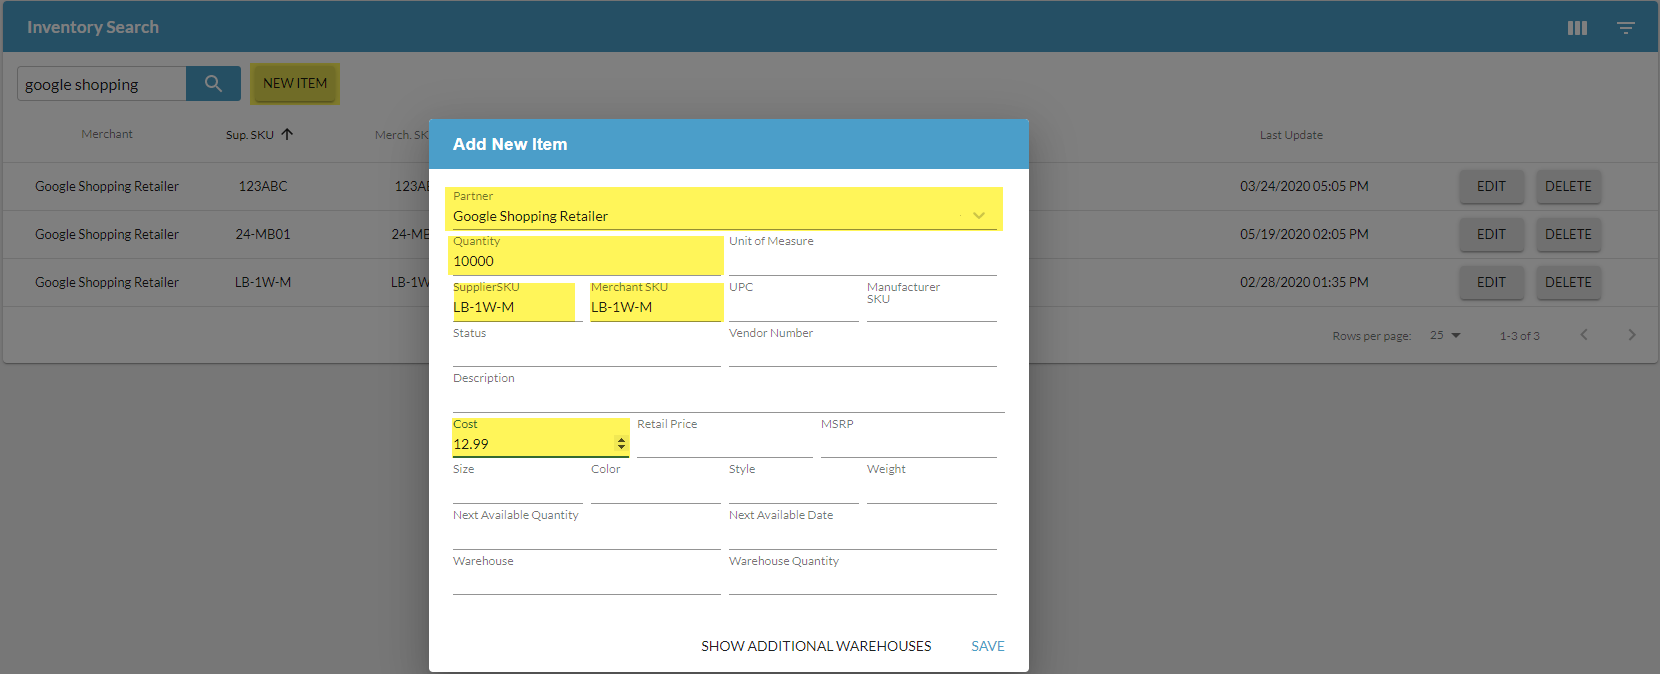Click the inventory search text box
This screenshot has height=674, width=1660.
[102, 85]
